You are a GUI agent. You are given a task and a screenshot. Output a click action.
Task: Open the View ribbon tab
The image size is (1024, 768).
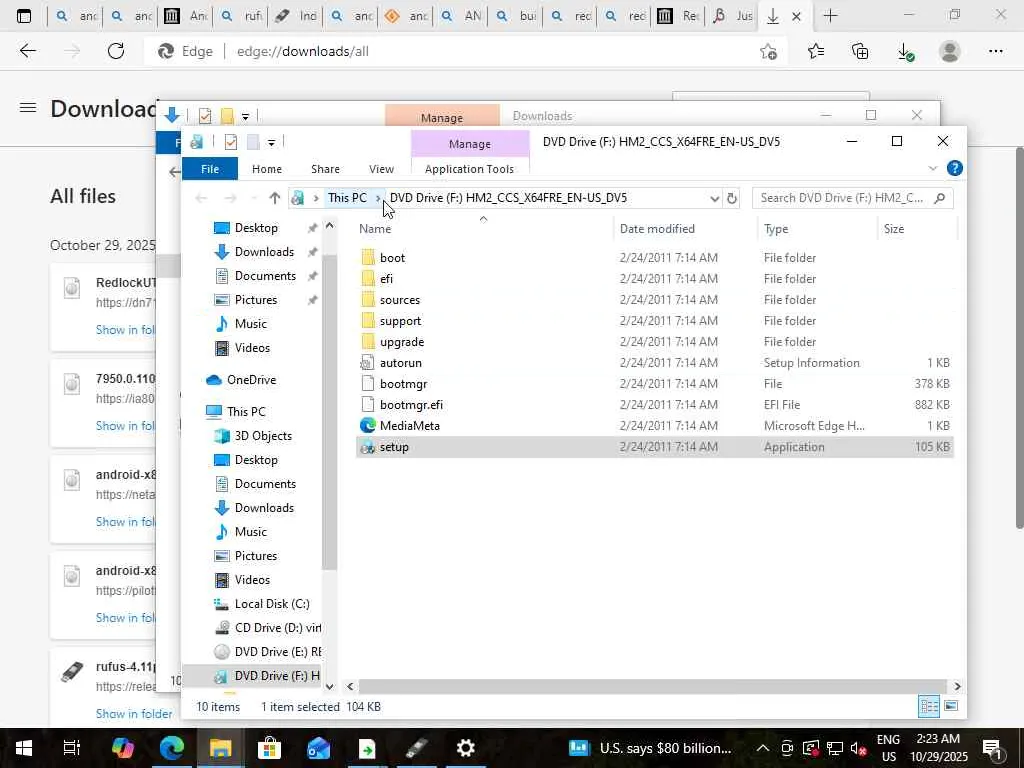pos(381,168)
